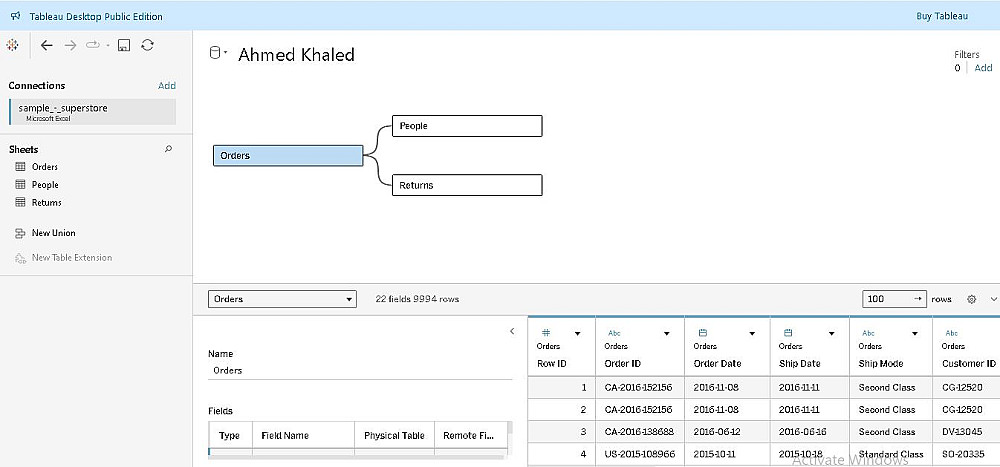Click Add under Filters
This screenshot has width=1000, height=467.
(x=983, y=68)
